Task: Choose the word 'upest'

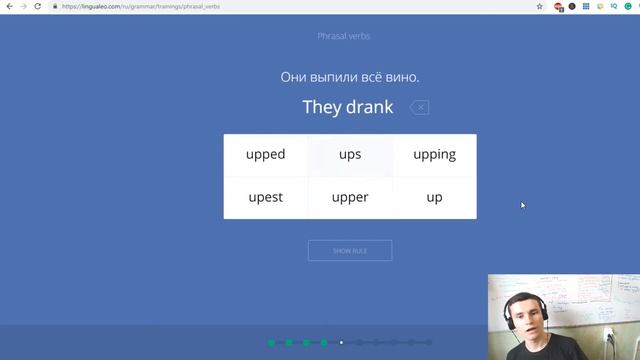Action: pos(266,198)
